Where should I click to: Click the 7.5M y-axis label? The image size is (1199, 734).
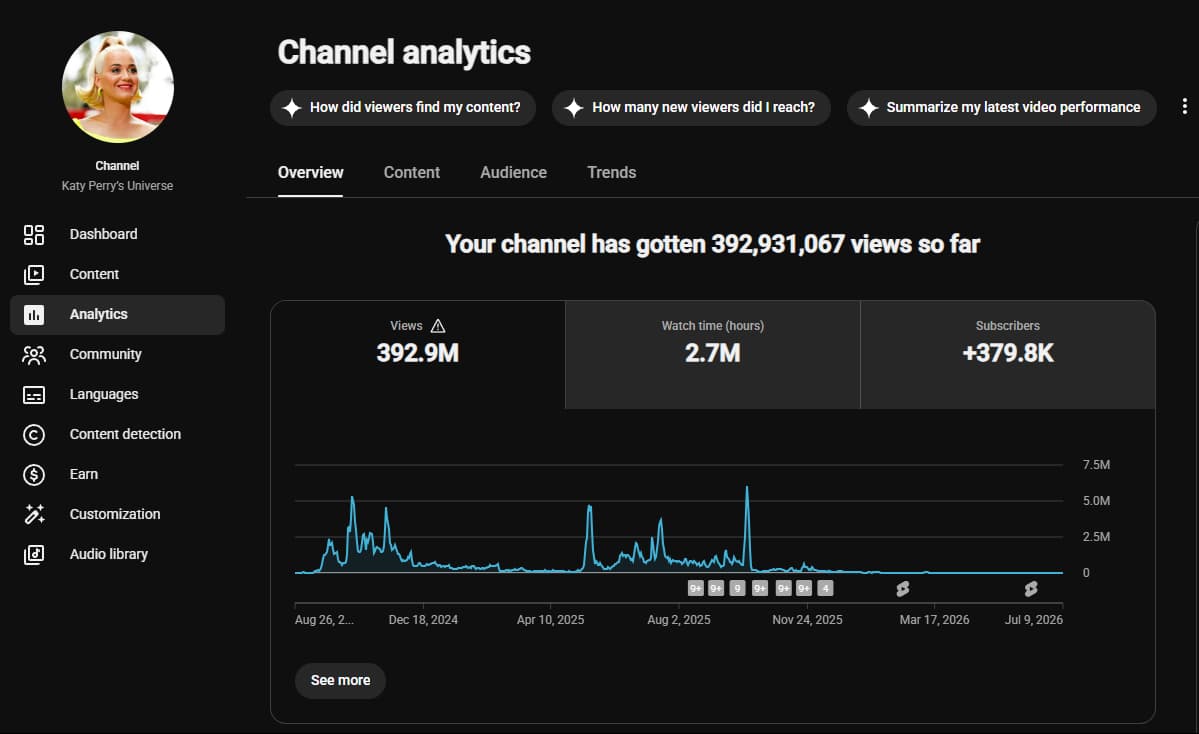coord(1096,465)
